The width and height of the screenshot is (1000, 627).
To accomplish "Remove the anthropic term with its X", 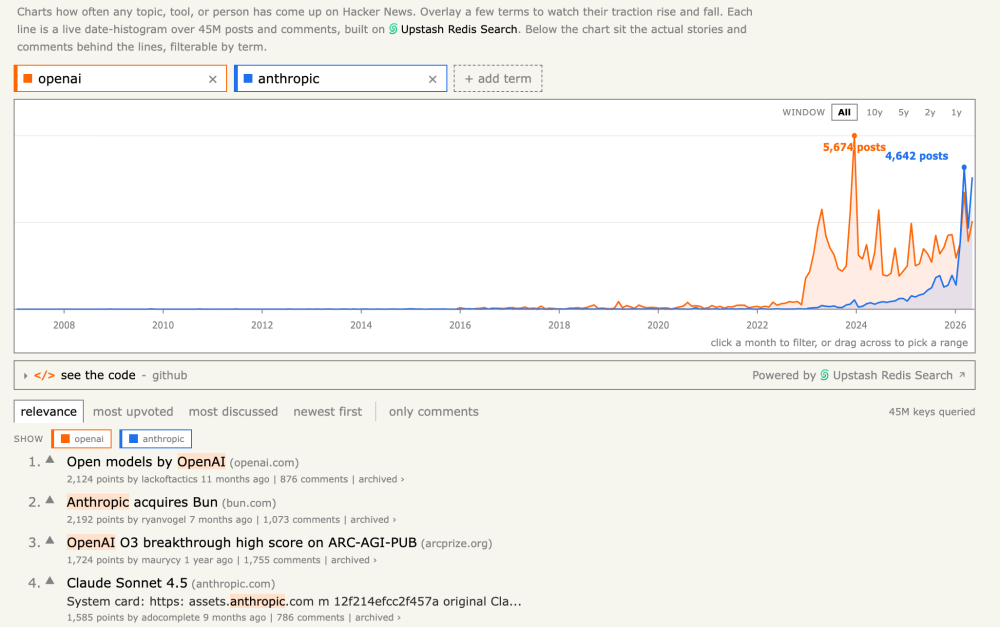I will (x=433, y=79).
